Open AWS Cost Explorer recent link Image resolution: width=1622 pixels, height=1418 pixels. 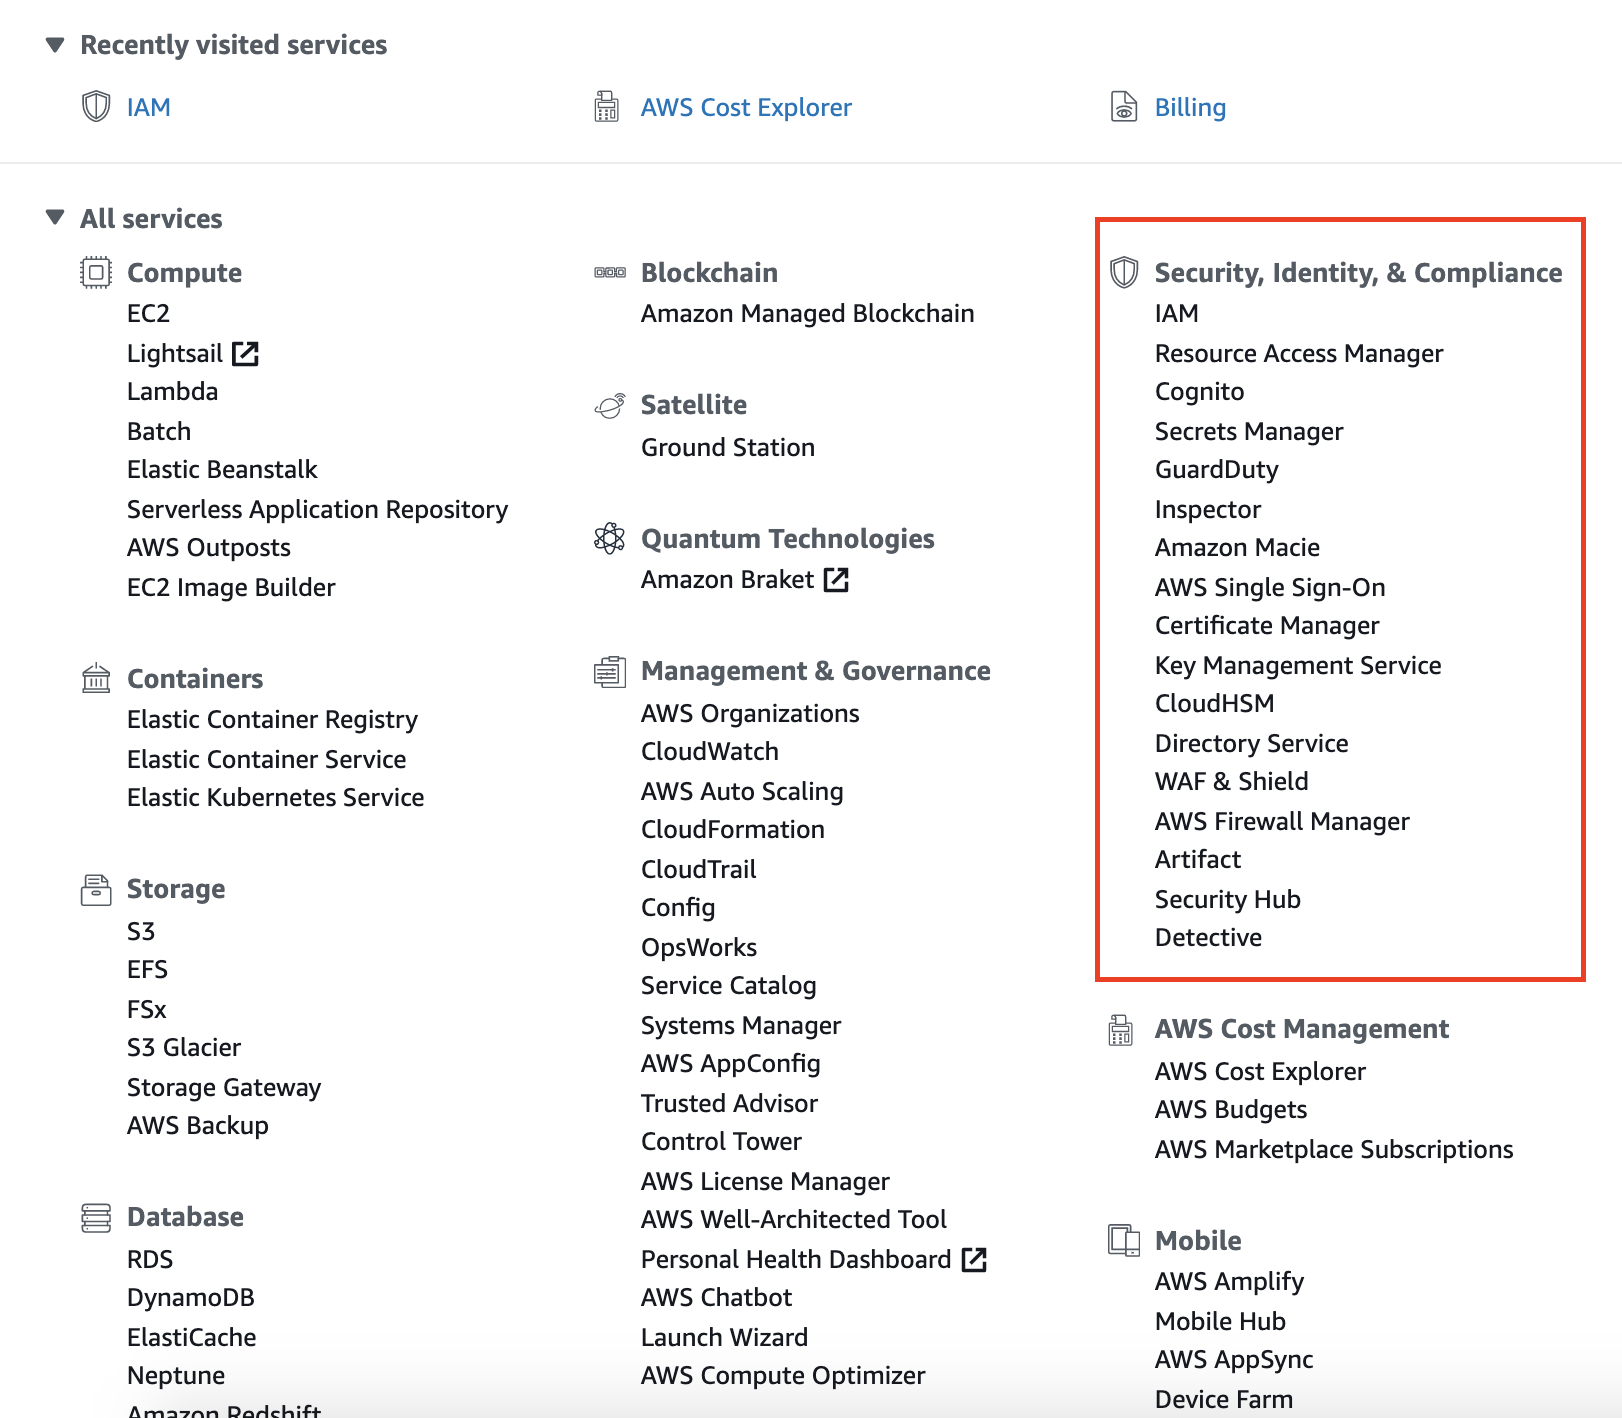pos(746,107)
